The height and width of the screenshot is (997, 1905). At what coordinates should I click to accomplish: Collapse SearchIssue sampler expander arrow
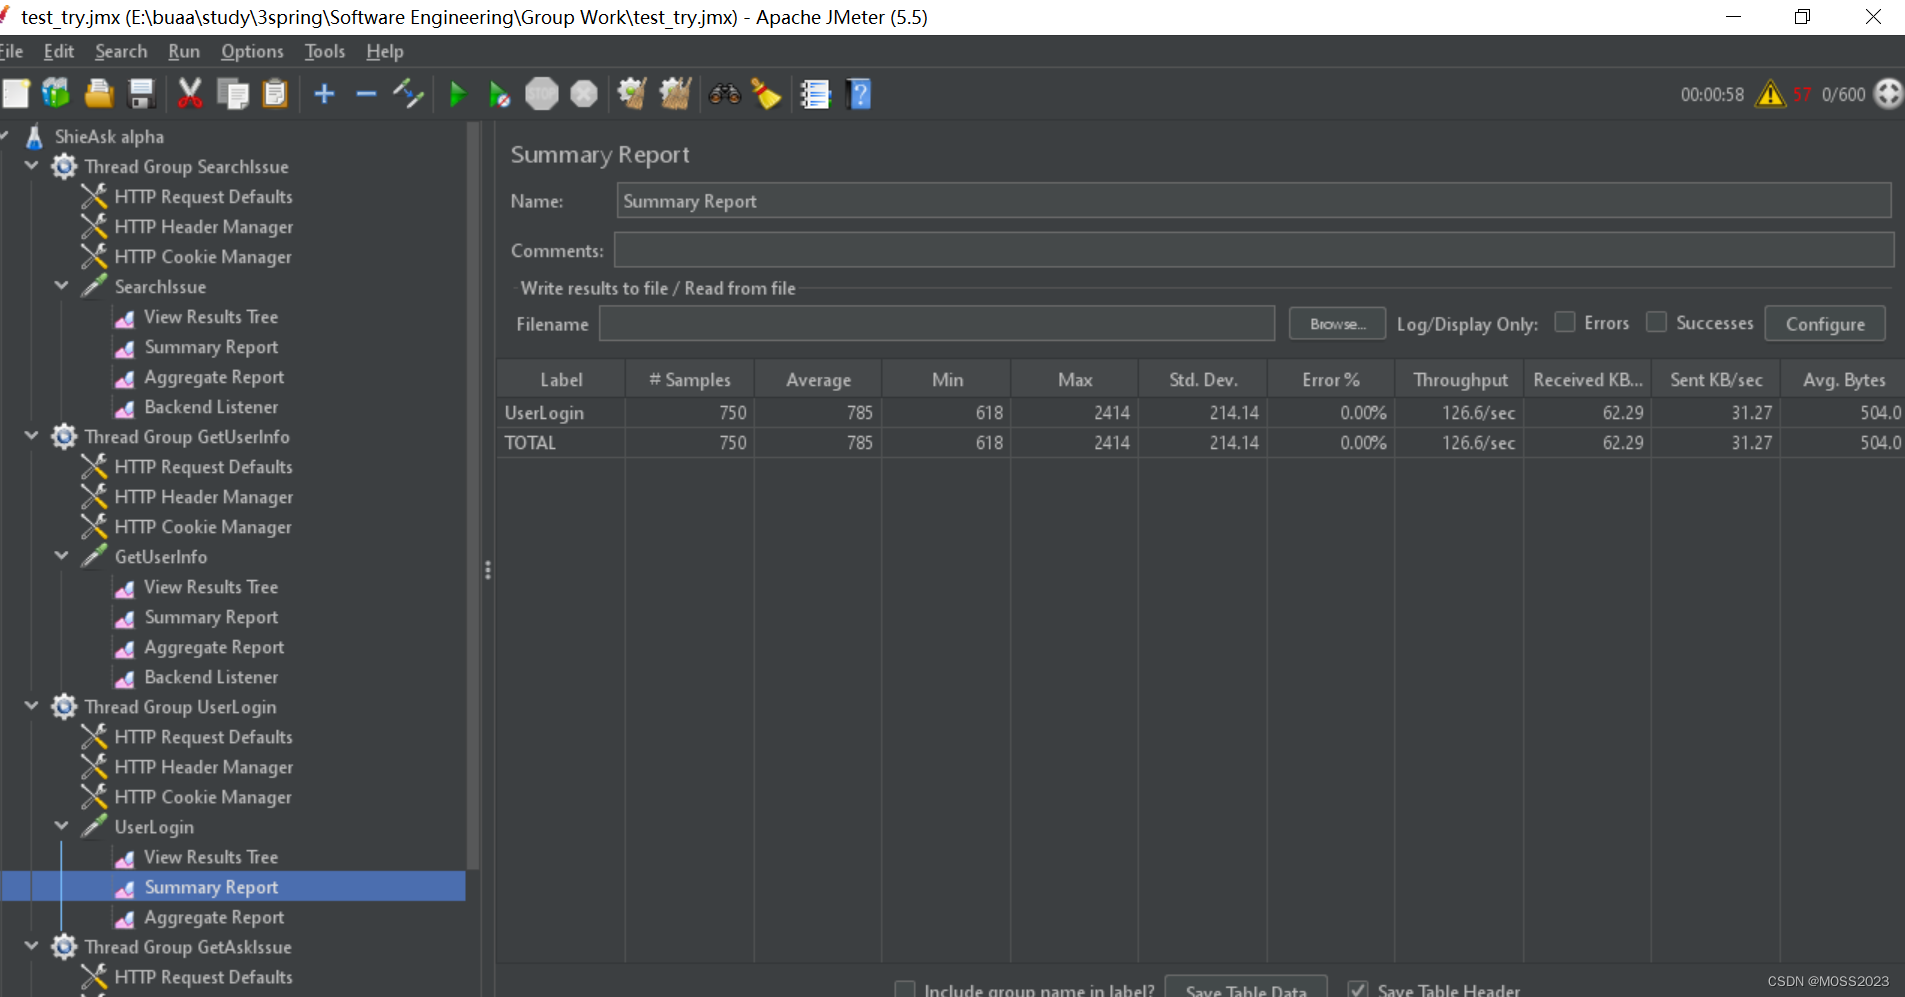(x=61, y=286)
